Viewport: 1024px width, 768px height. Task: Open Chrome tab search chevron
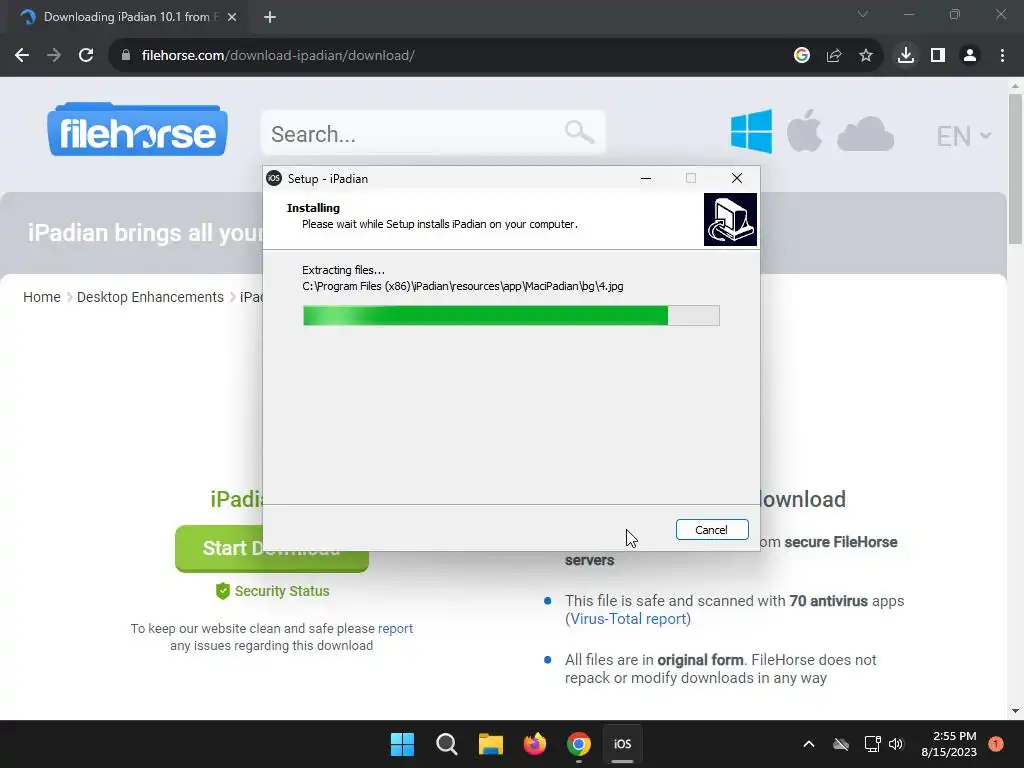(x=863, y=14)
